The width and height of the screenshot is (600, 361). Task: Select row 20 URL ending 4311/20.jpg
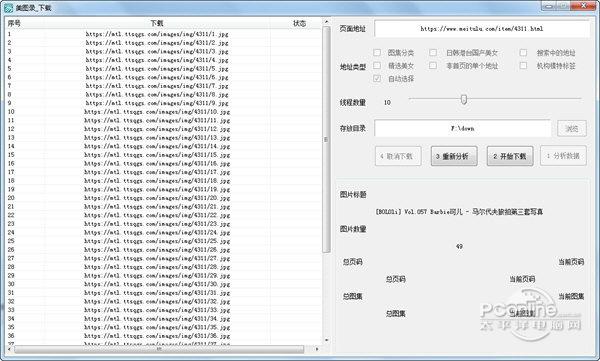157,198
